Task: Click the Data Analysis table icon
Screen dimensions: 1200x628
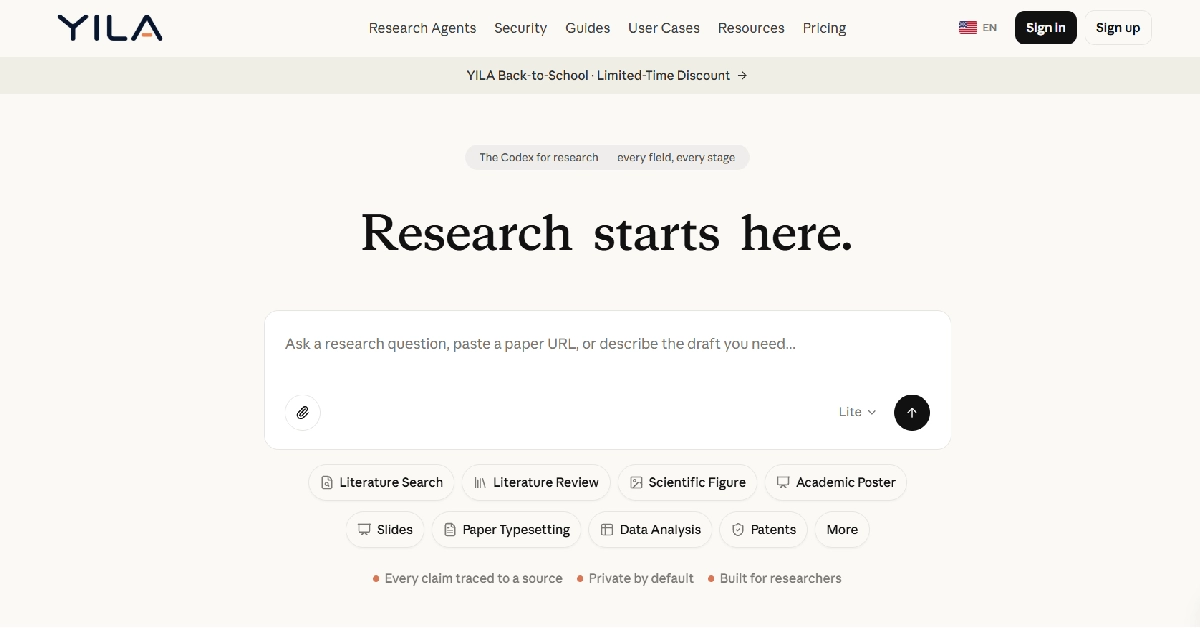Action: point(606,529)
